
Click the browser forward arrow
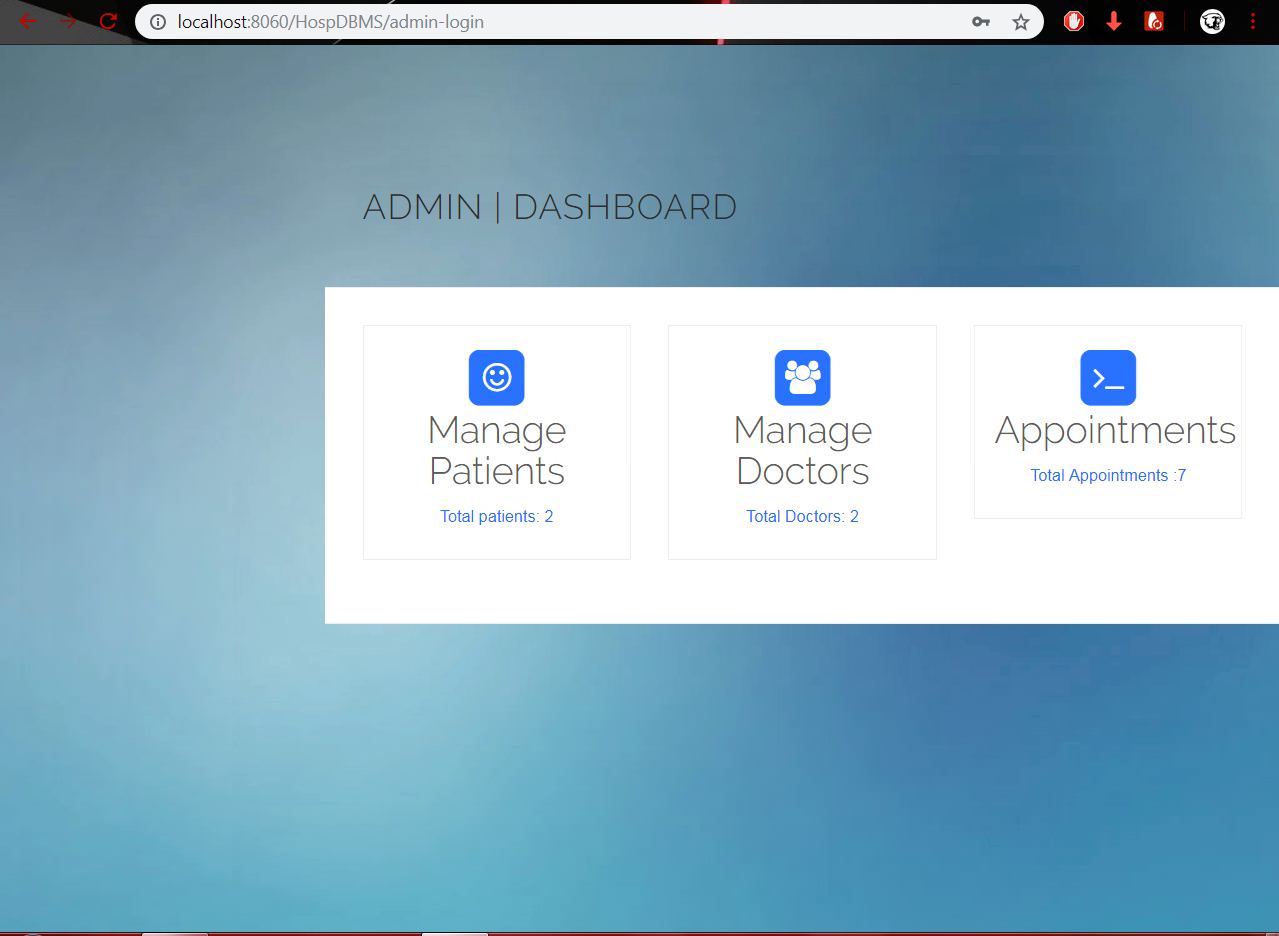point(68,21)
